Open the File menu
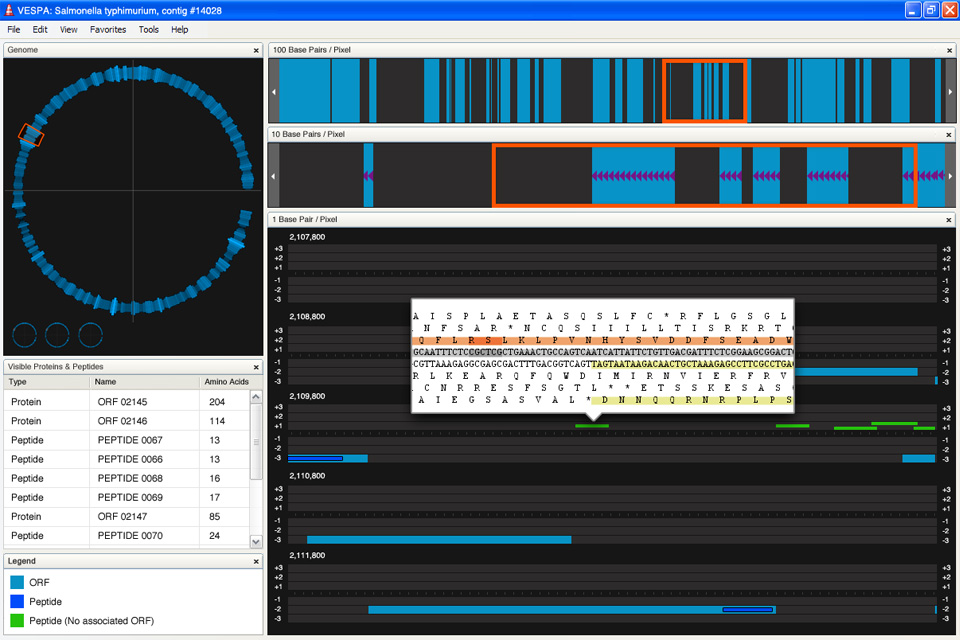 pyautogui.click(x=14, y=30)
